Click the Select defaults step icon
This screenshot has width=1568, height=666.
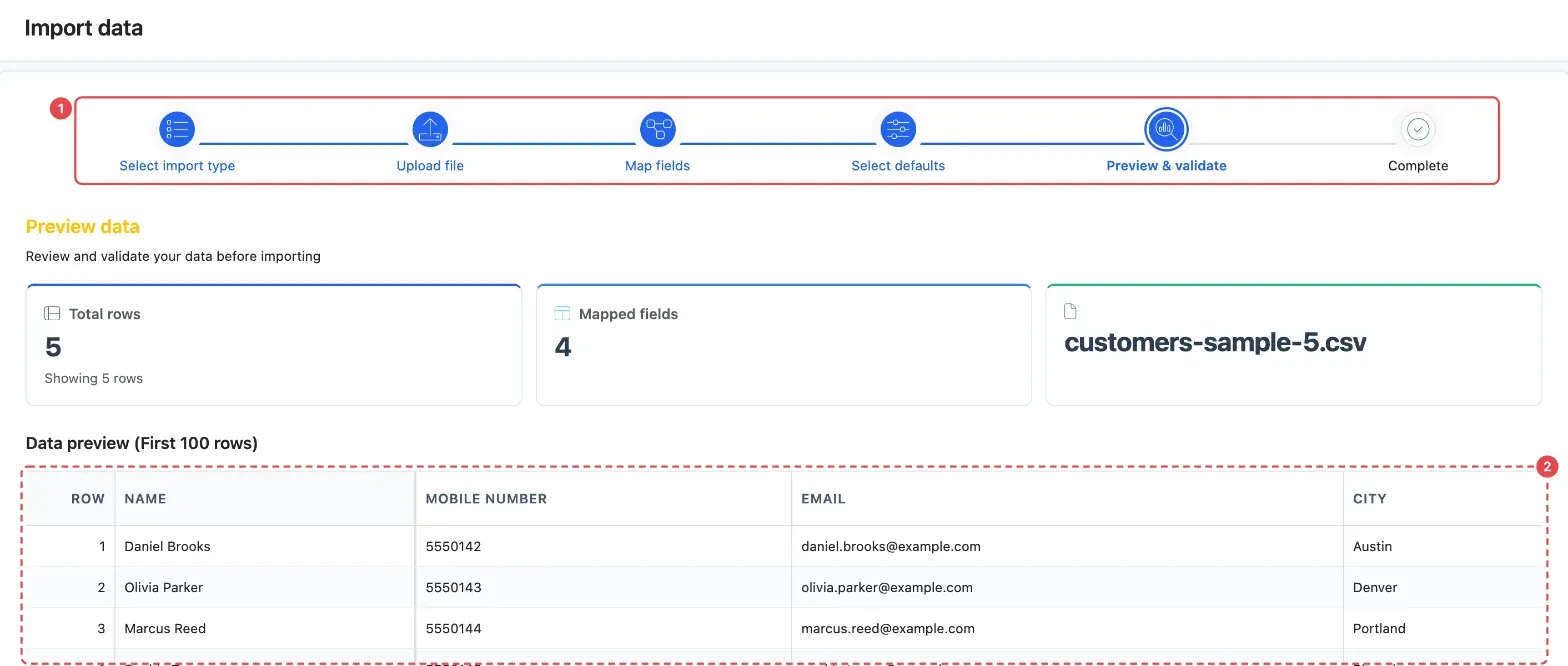(898, 129)
